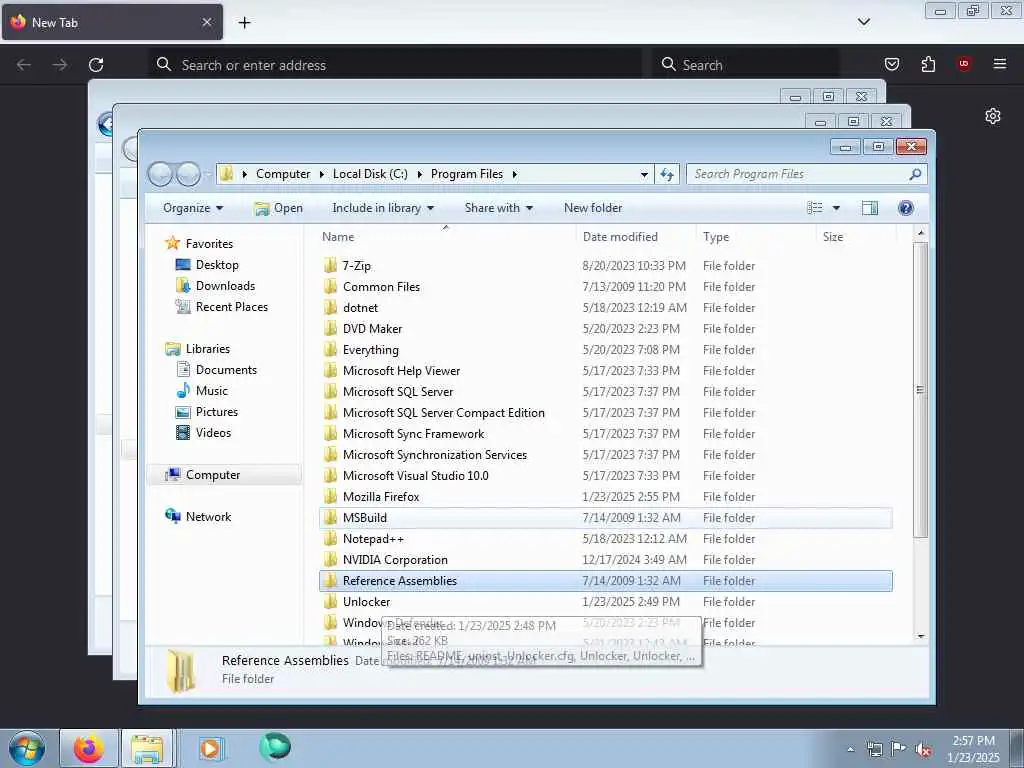Sort by Name column header

pyautogui.click(x=338, y=237)
